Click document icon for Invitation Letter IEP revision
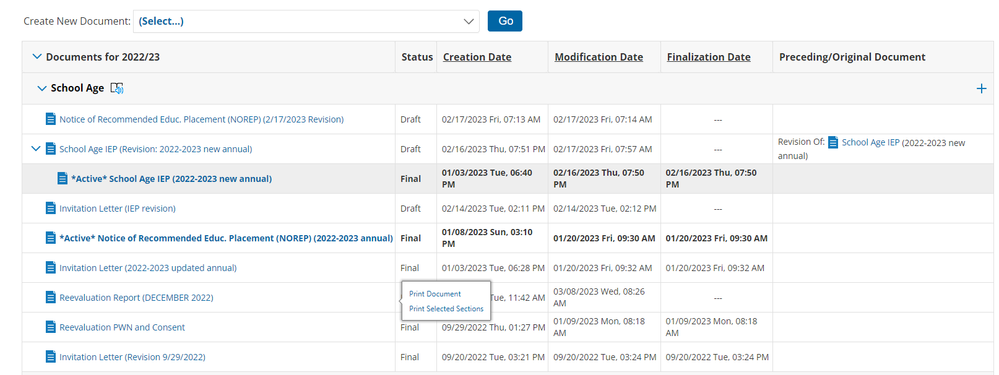The image size is (999, 375). coord(51,208)
